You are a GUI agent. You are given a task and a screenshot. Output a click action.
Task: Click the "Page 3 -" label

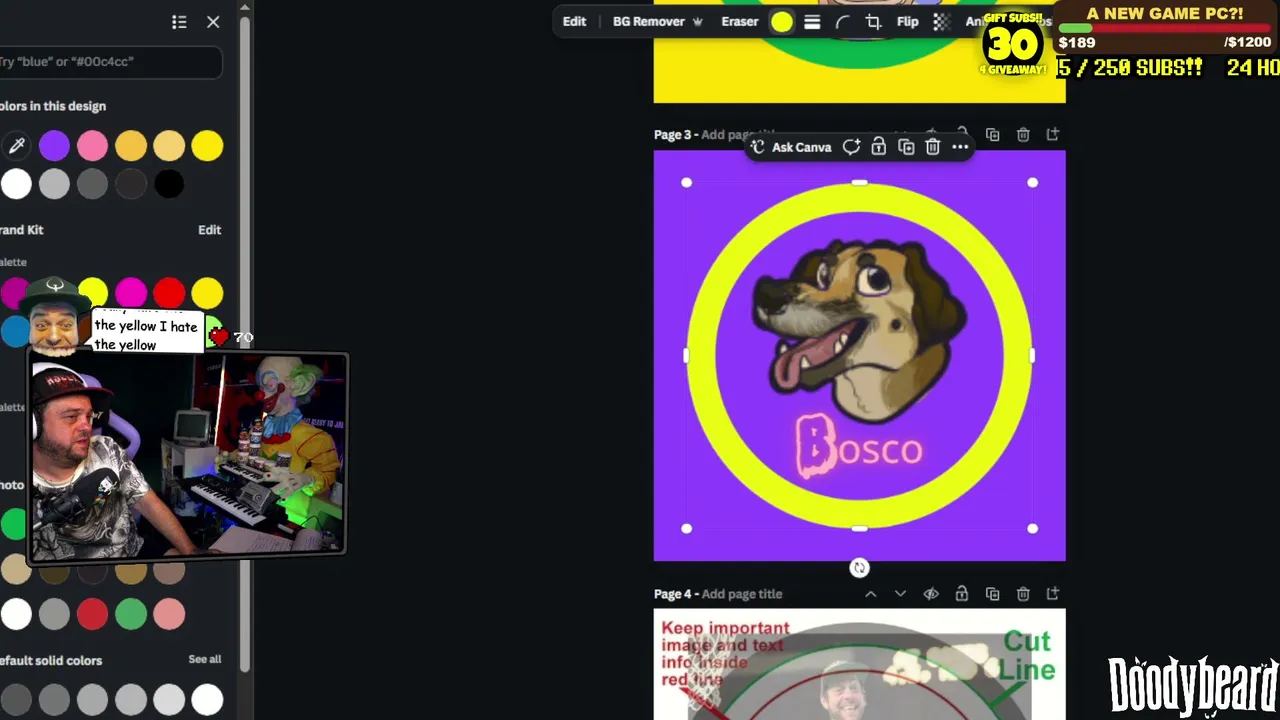(x=675, y=134)
